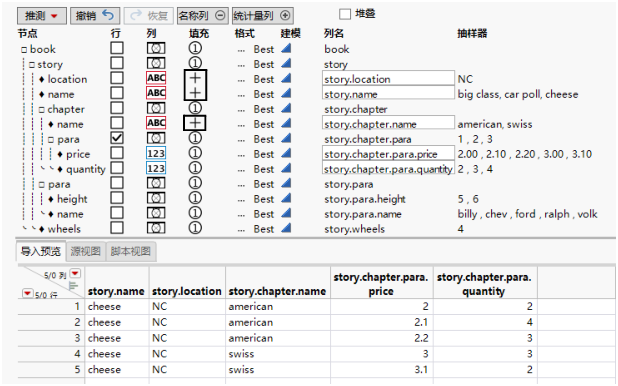Edit the story.chapter.para.price column name field
The height and width of the screenshot is (386, 618).
(388, 154)
